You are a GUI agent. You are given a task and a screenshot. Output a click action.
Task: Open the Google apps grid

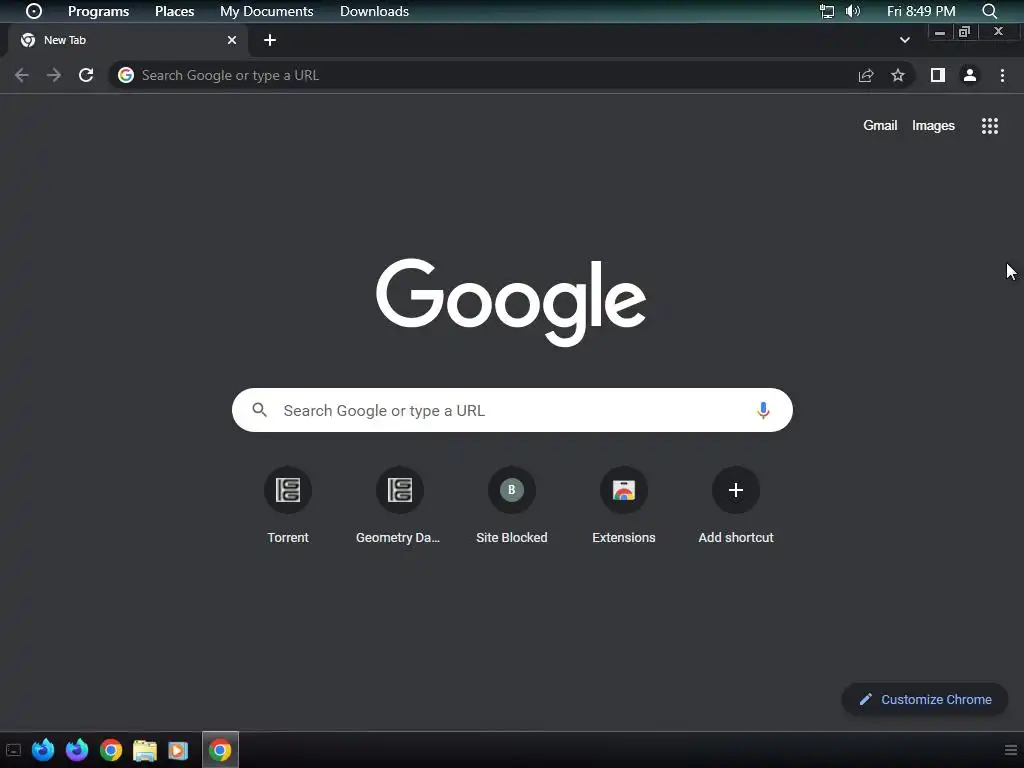pos(990,125)
